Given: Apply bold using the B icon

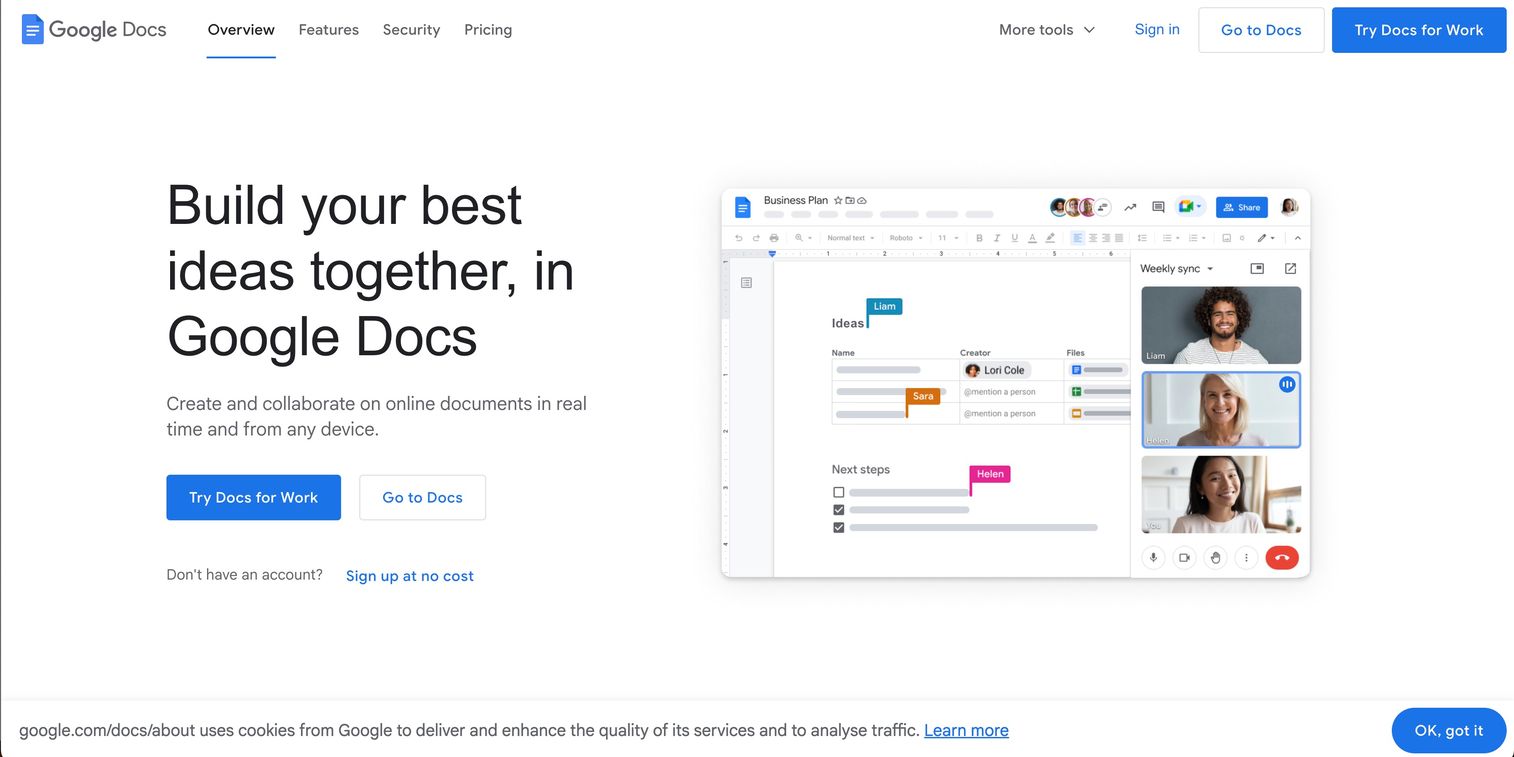Looking at the screenshot, I should [x=979, y=238].
